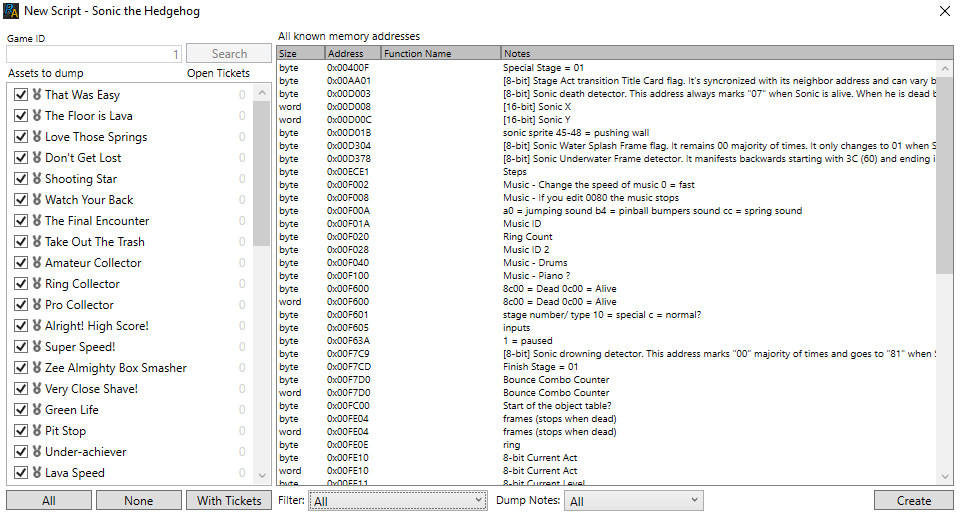This screenshot has height=516, width=960.
Task: Click into the Game ID input field
Action: (x=94, y=54)
